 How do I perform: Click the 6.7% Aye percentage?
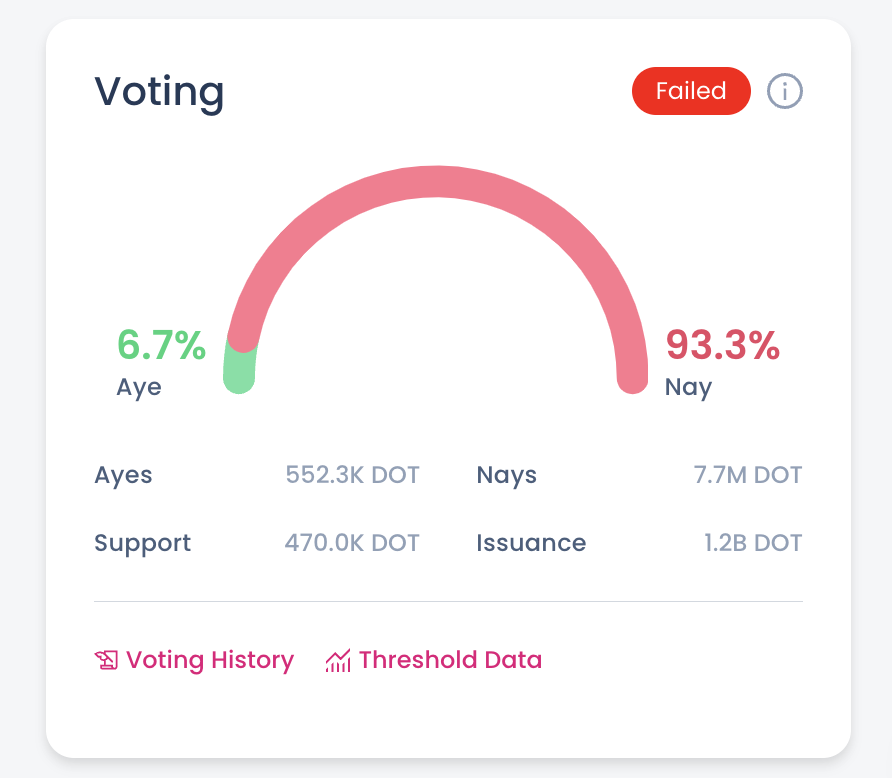(x=161, y=345)
